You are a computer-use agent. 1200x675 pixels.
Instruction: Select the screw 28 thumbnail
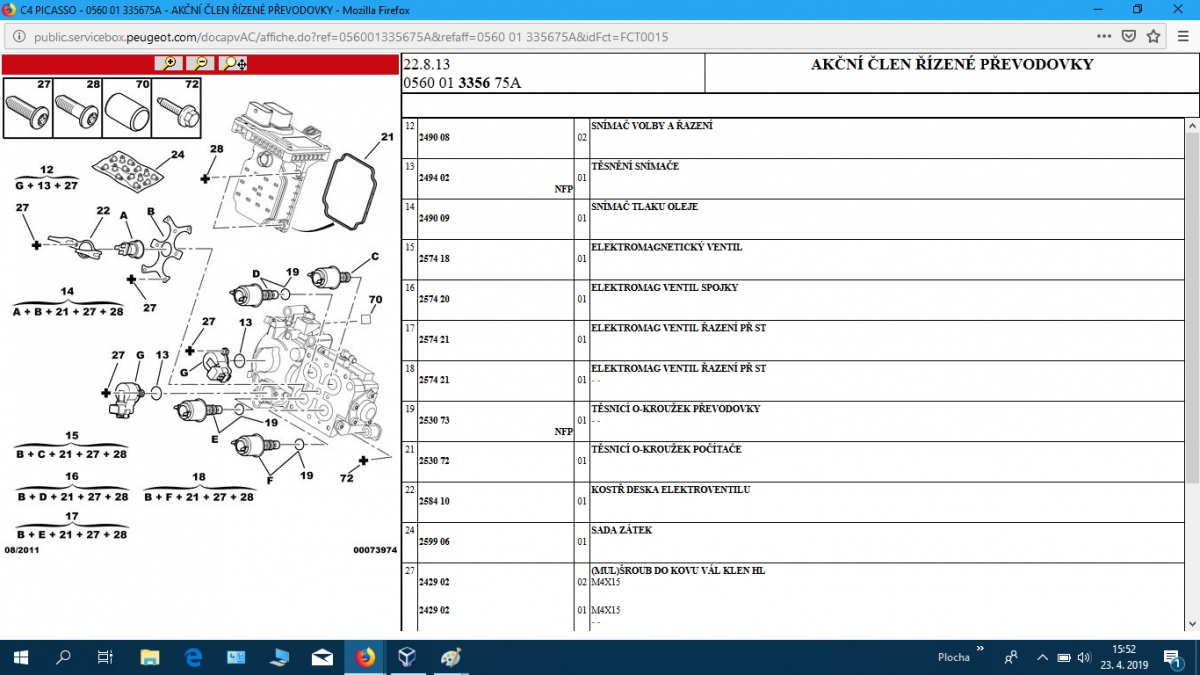[x=77, y=108]
